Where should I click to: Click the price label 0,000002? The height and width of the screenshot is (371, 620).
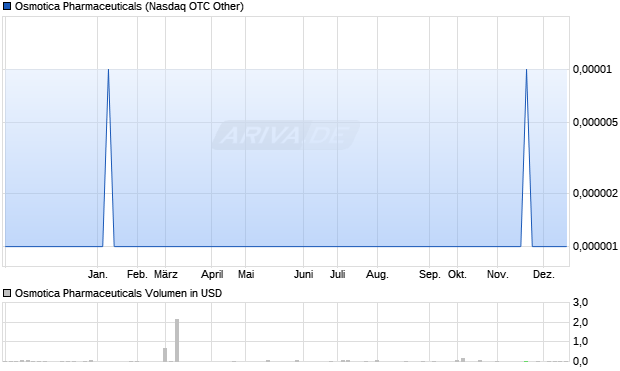(x=595, y=193)
